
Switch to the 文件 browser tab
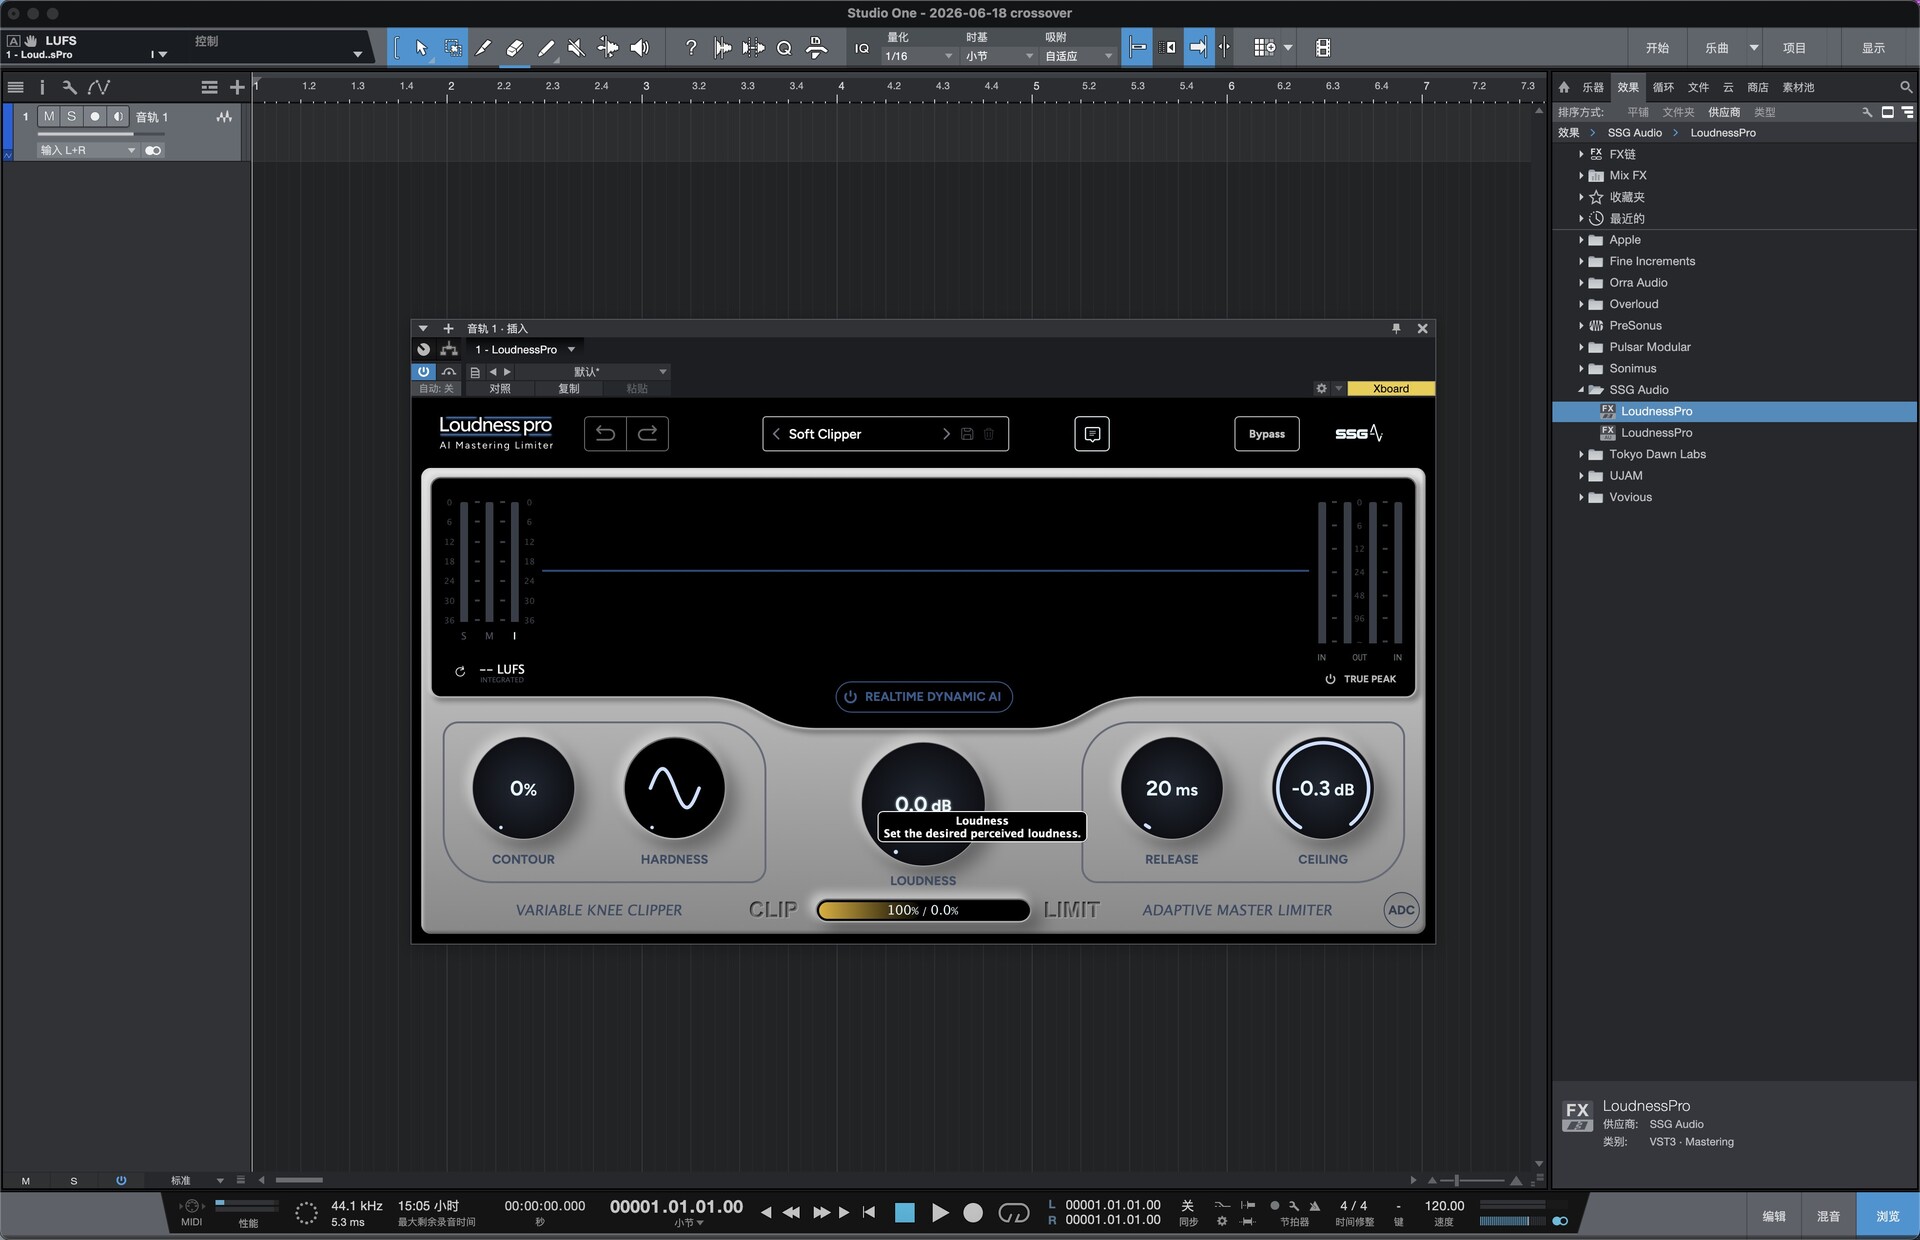[x=1698, y=88]
